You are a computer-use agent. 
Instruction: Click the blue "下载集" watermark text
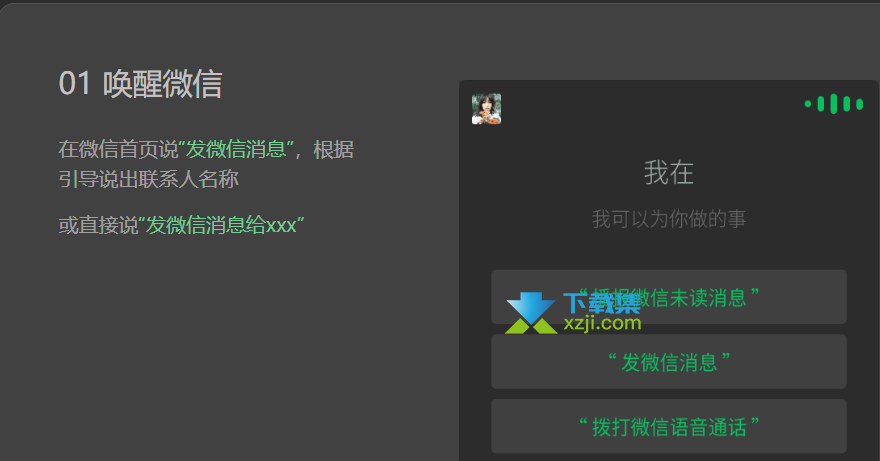[x=602, y=303]
